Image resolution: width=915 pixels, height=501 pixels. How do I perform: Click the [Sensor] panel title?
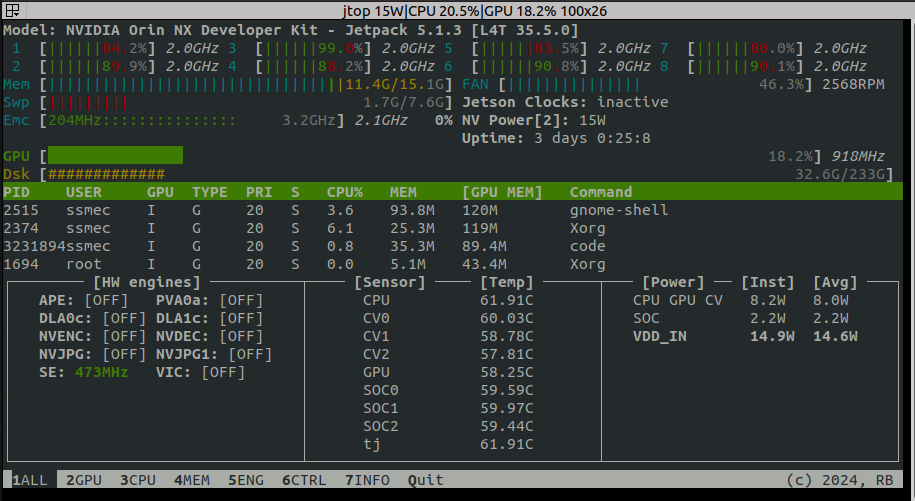point(390,282)
